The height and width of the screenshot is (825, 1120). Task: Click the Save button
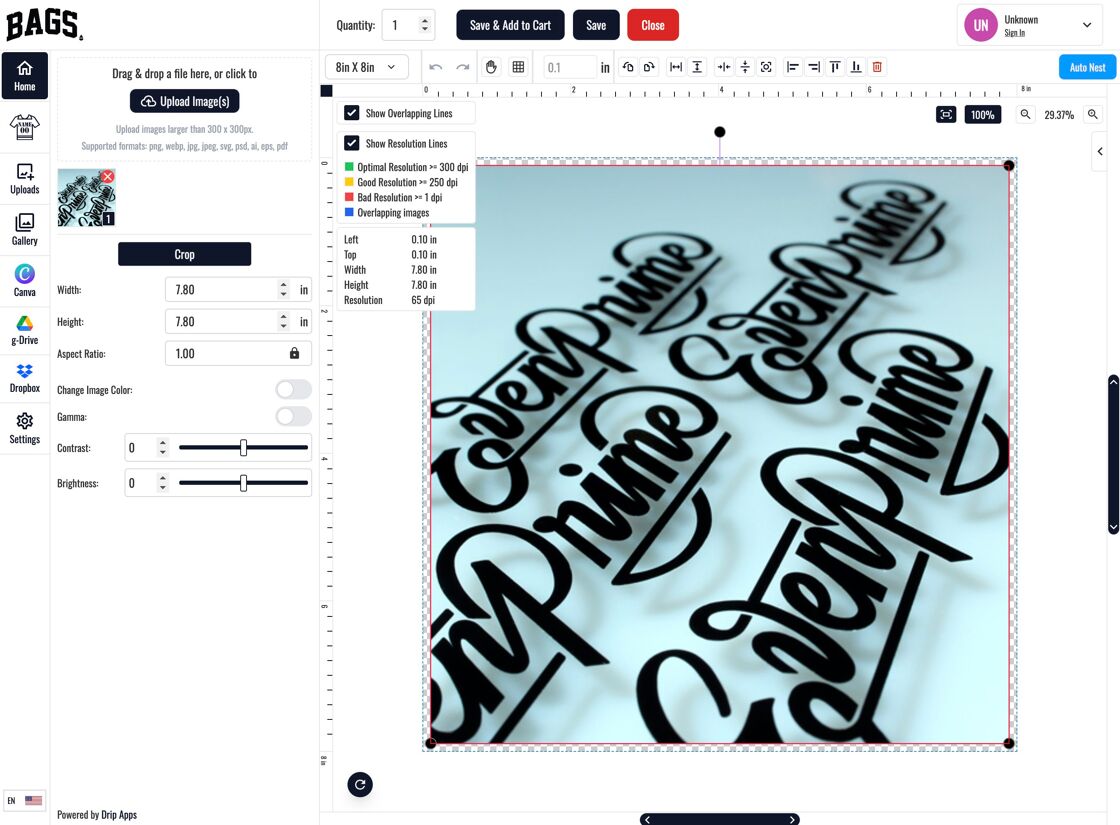pos(596,25)
